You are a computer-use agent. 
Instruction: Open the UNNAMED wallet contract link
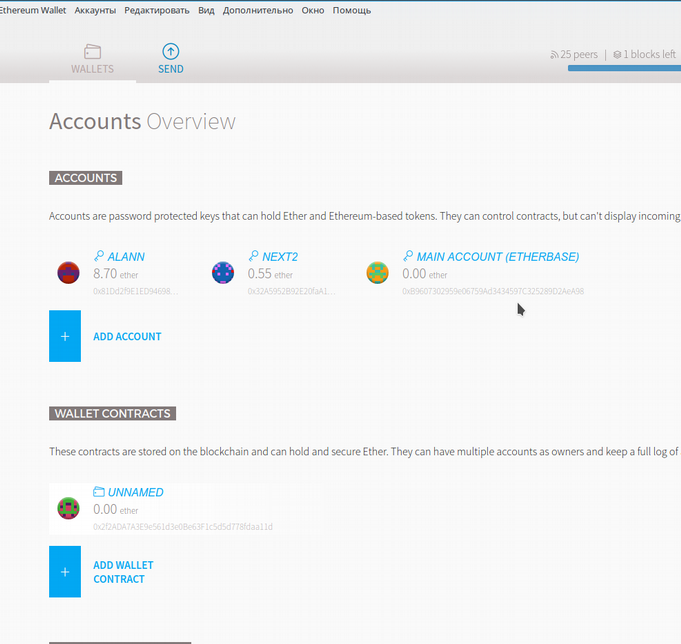click(x=136, y=492)
